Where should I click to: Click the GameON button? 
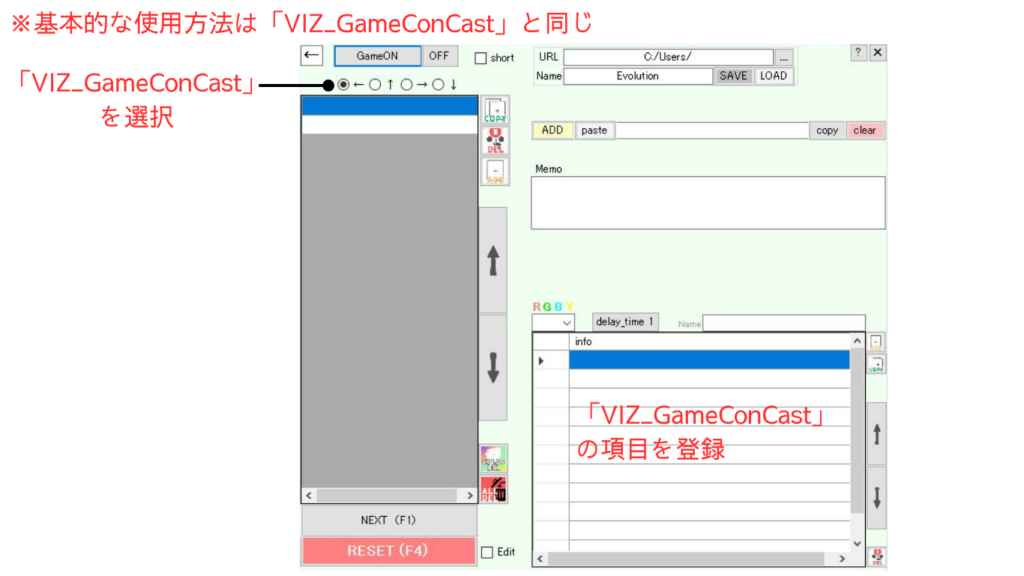(377, 56)
